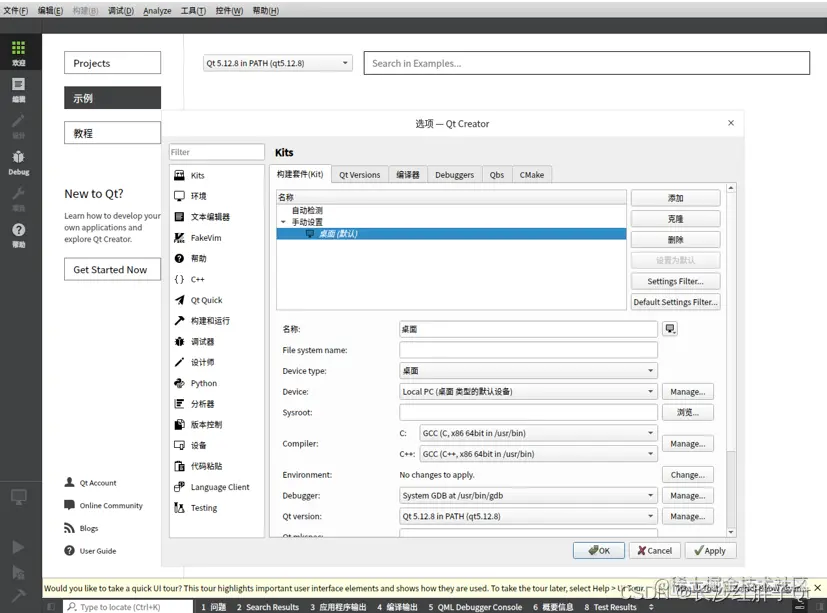Open the Welcome mode icon in left sidebar
827x613 pixels.
point(18,53)
